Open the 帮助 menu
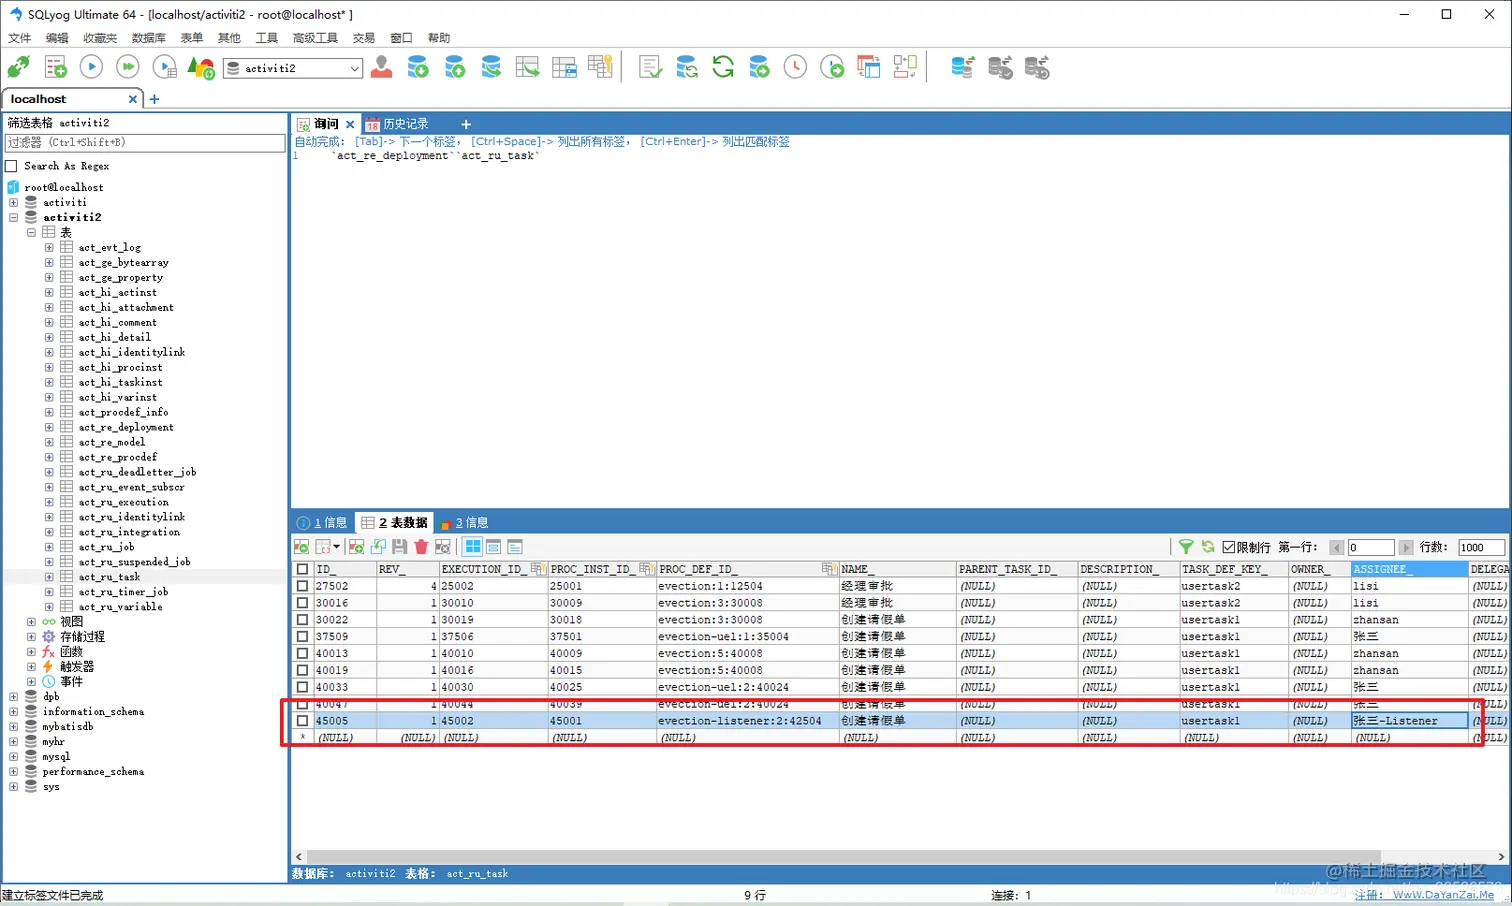The width and height of the screenshot is (1512, 906). click(439, 38)
